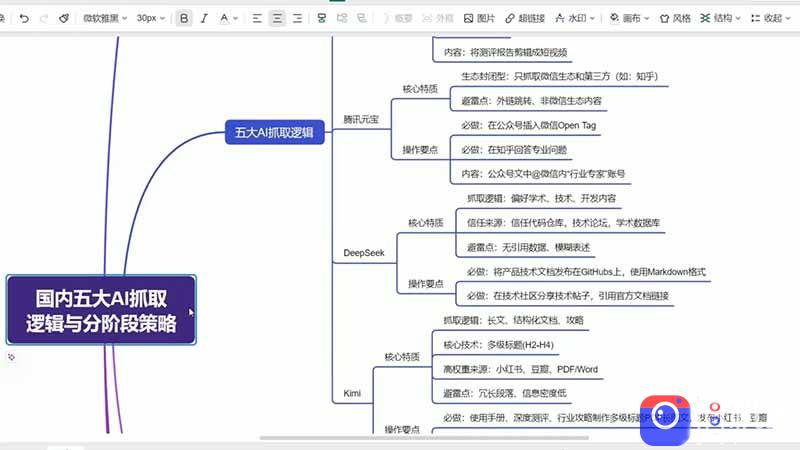This screenshot has width=800, height=450.
Task: Click node 必做：使用手册、深度测评
Action: 605,418
